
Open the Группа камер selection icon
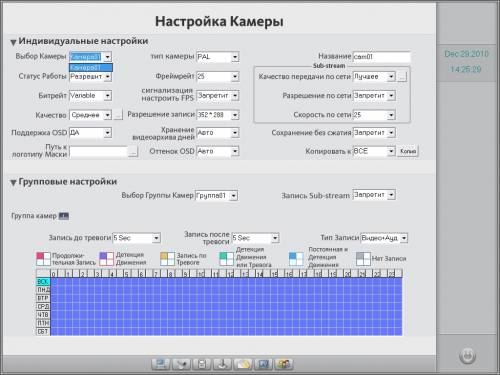pyautogui.click(x=64, y=216)
